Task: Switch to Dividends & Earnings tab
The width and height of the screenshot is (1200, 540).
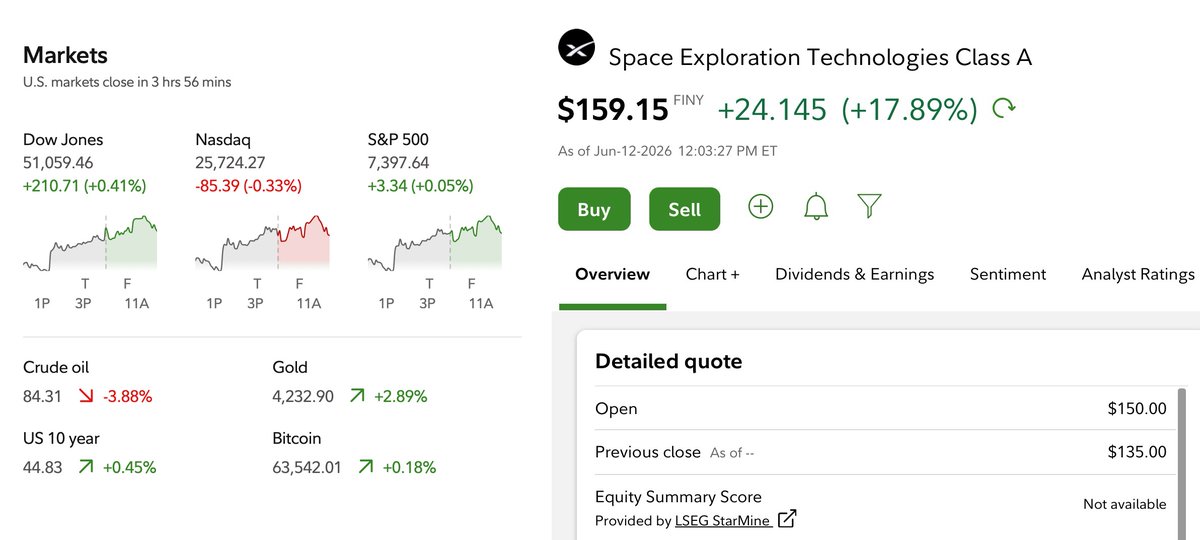Action: click(x=855, y=274)
